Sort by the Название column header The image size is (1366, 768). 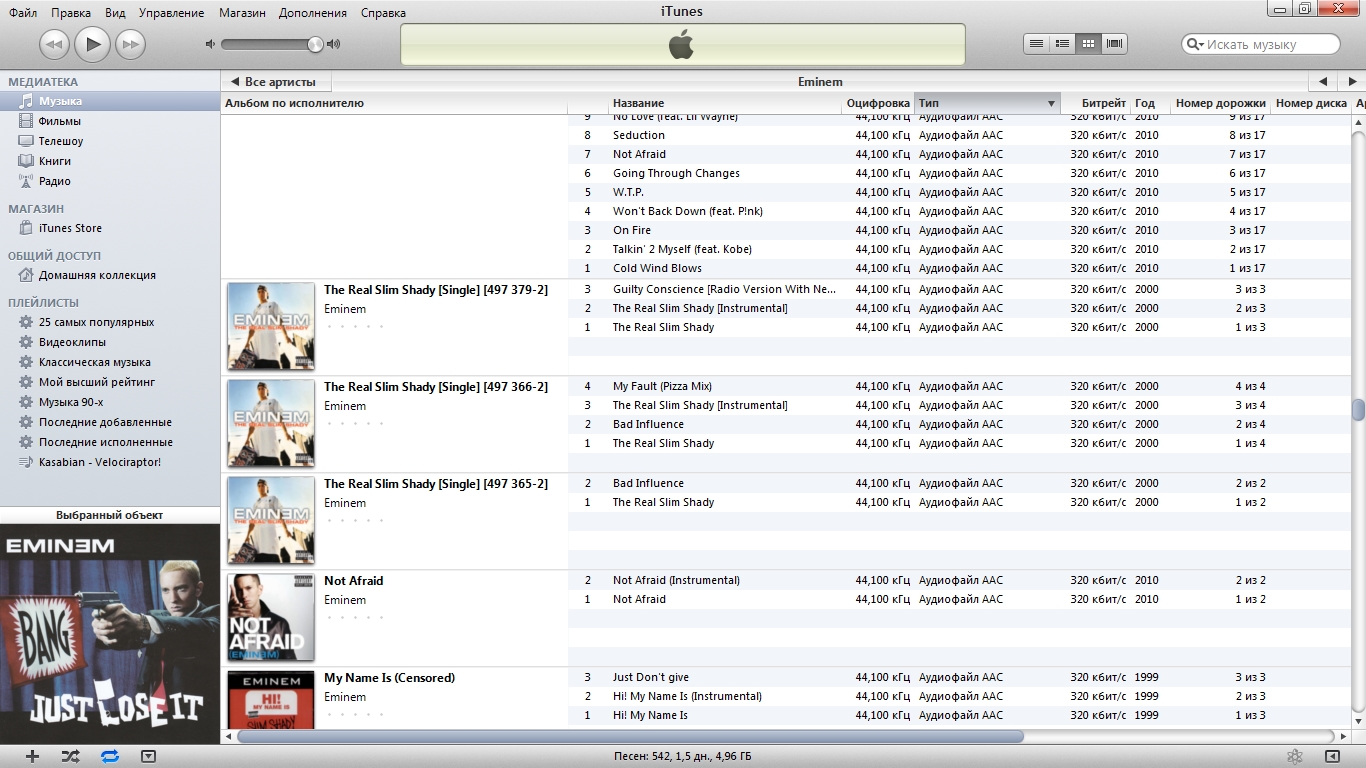click(x=725, y=103)
